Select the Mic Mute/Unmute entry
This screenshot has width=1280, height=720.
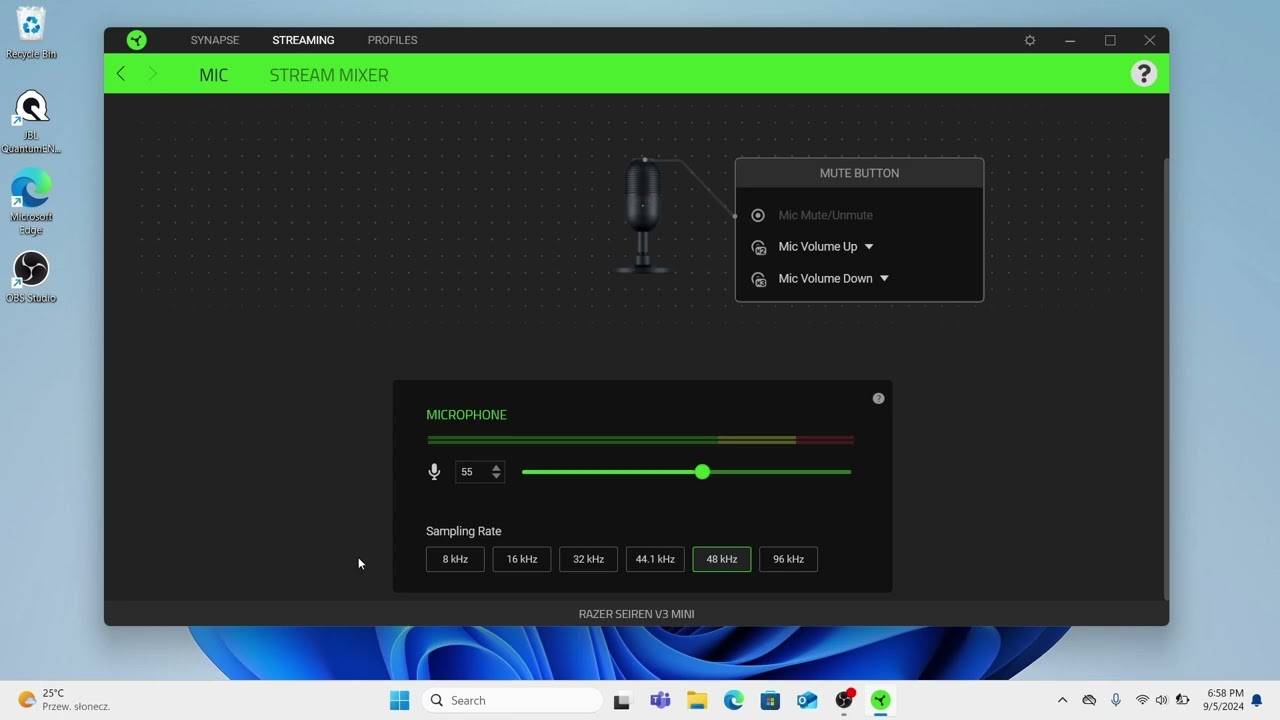[x=825, y=215]
